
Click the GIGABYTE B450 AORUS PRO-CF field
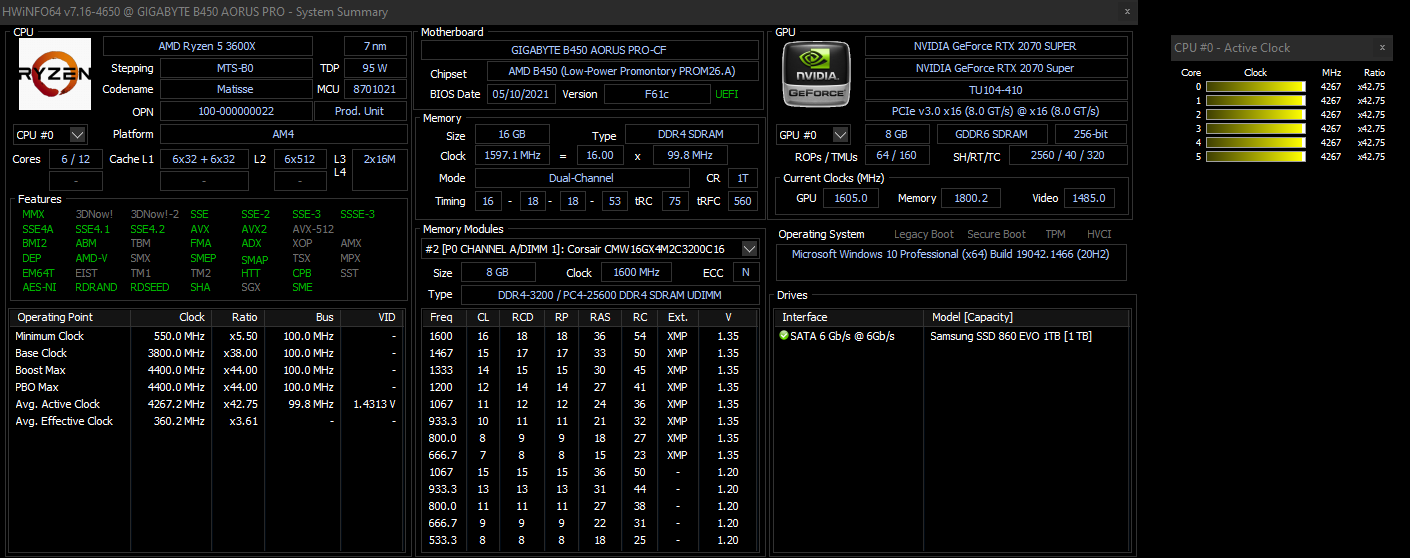(x=590, y=50)
